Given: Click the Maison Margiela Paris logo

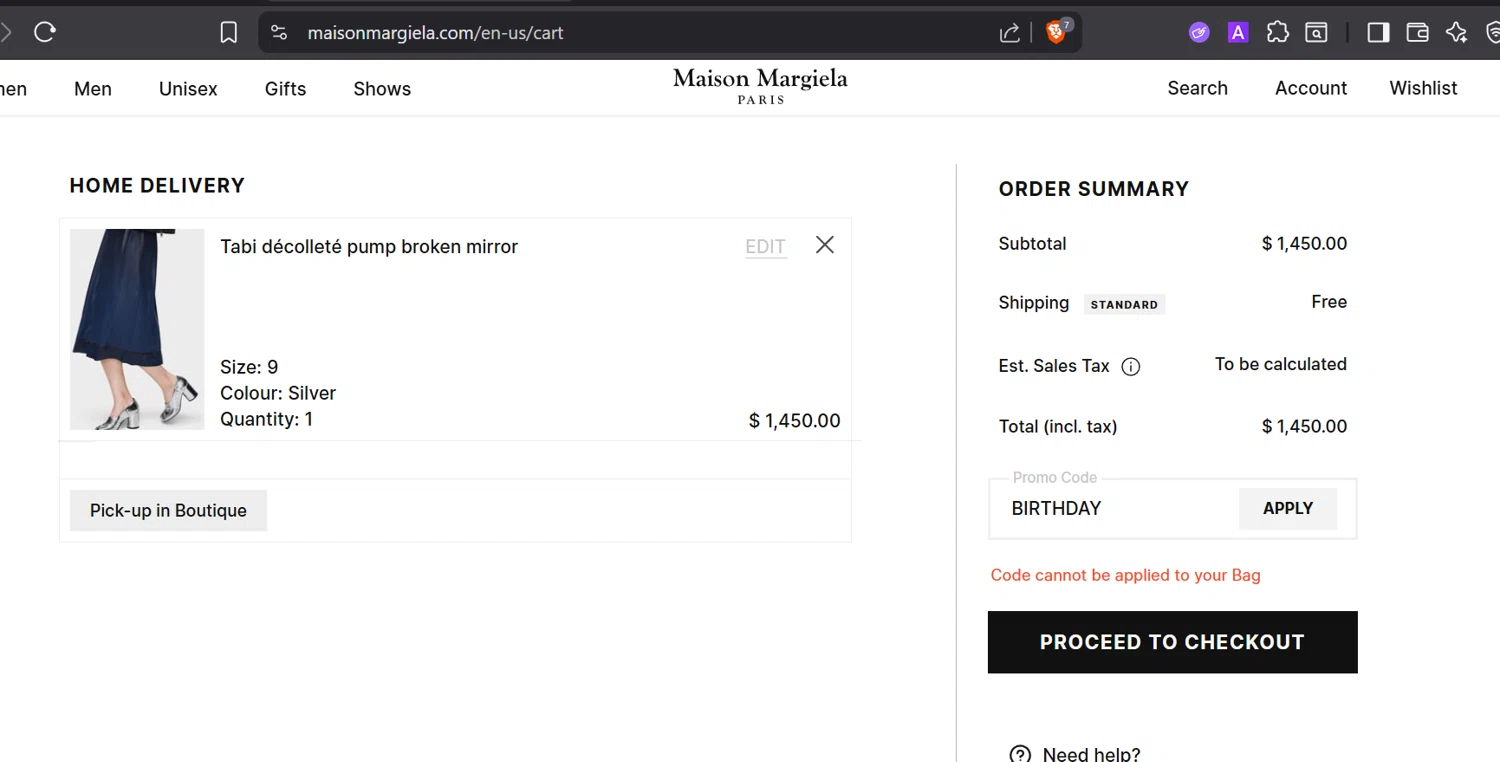Looking at the screenshot, I should coord(760,86).
